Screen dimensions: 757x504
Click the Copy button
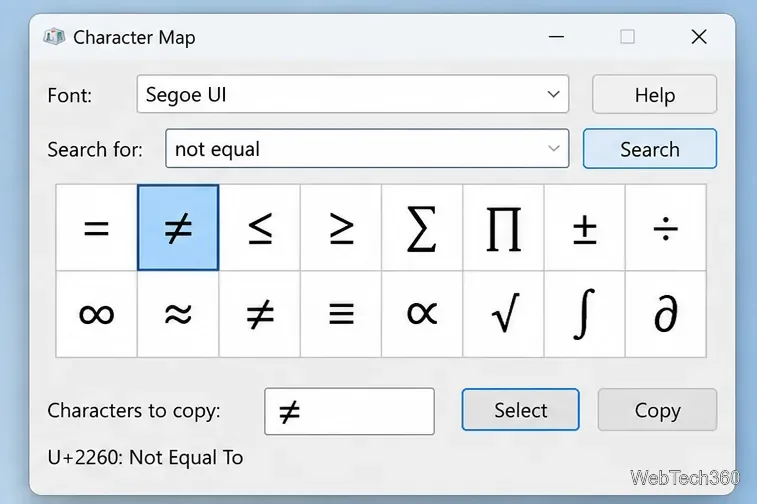(658, 410)
